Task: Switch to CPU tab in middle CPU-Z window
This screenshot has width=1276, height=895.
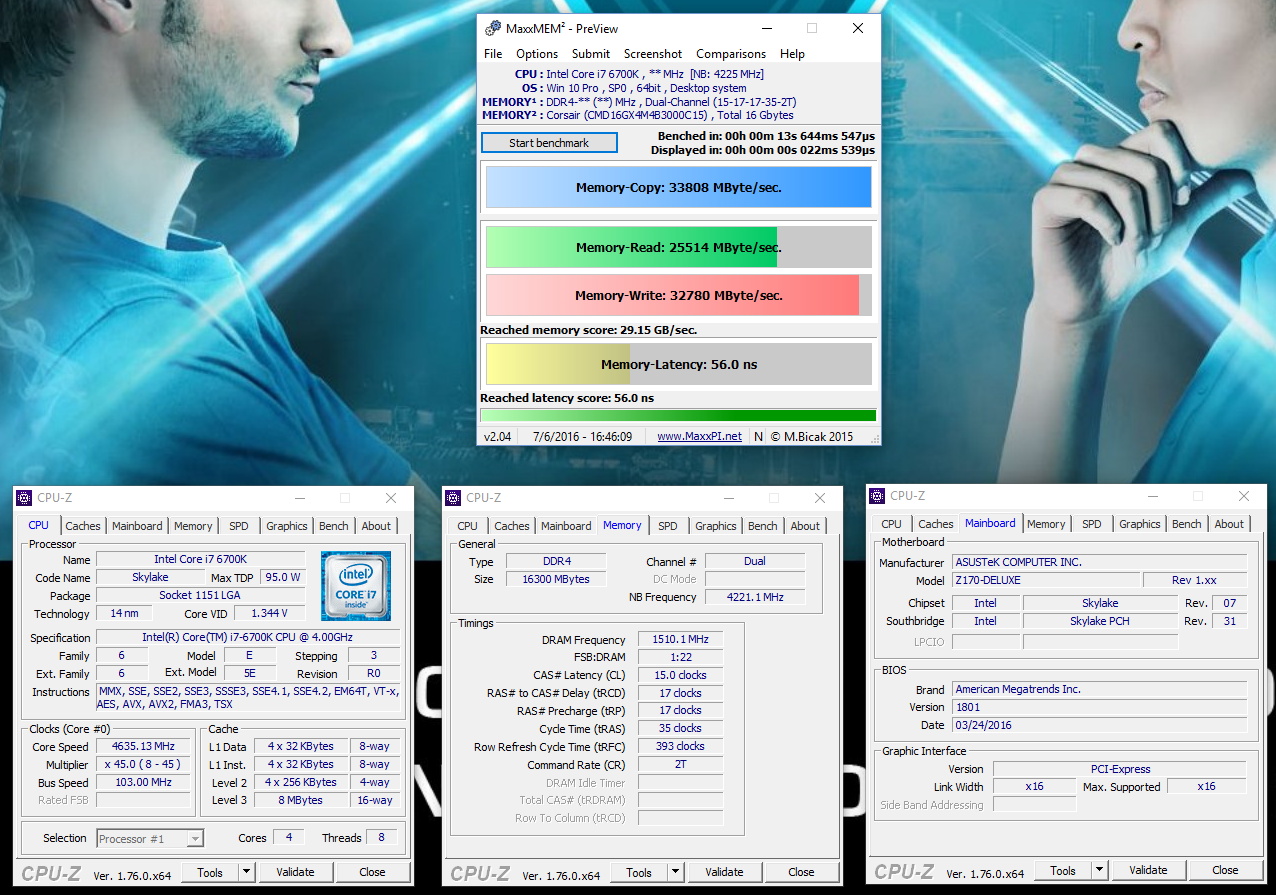Action: (467, 526)
